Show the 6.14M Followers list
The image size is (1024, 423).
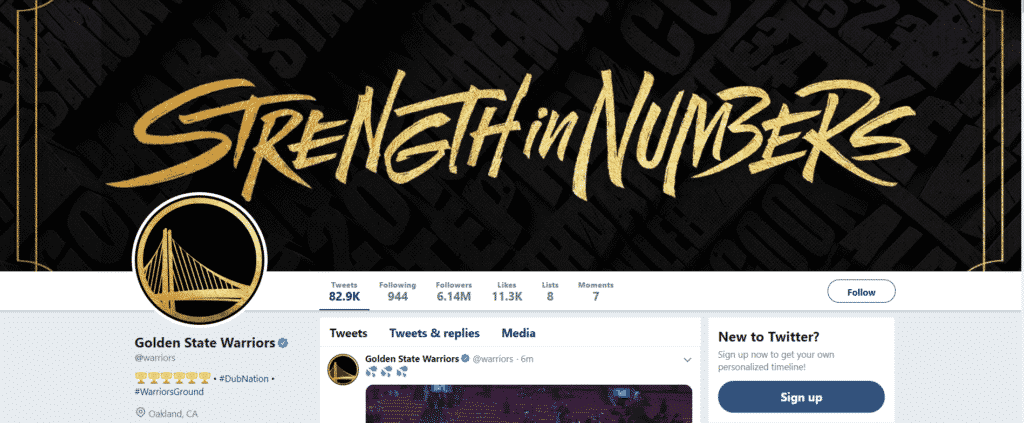[454, 292]
